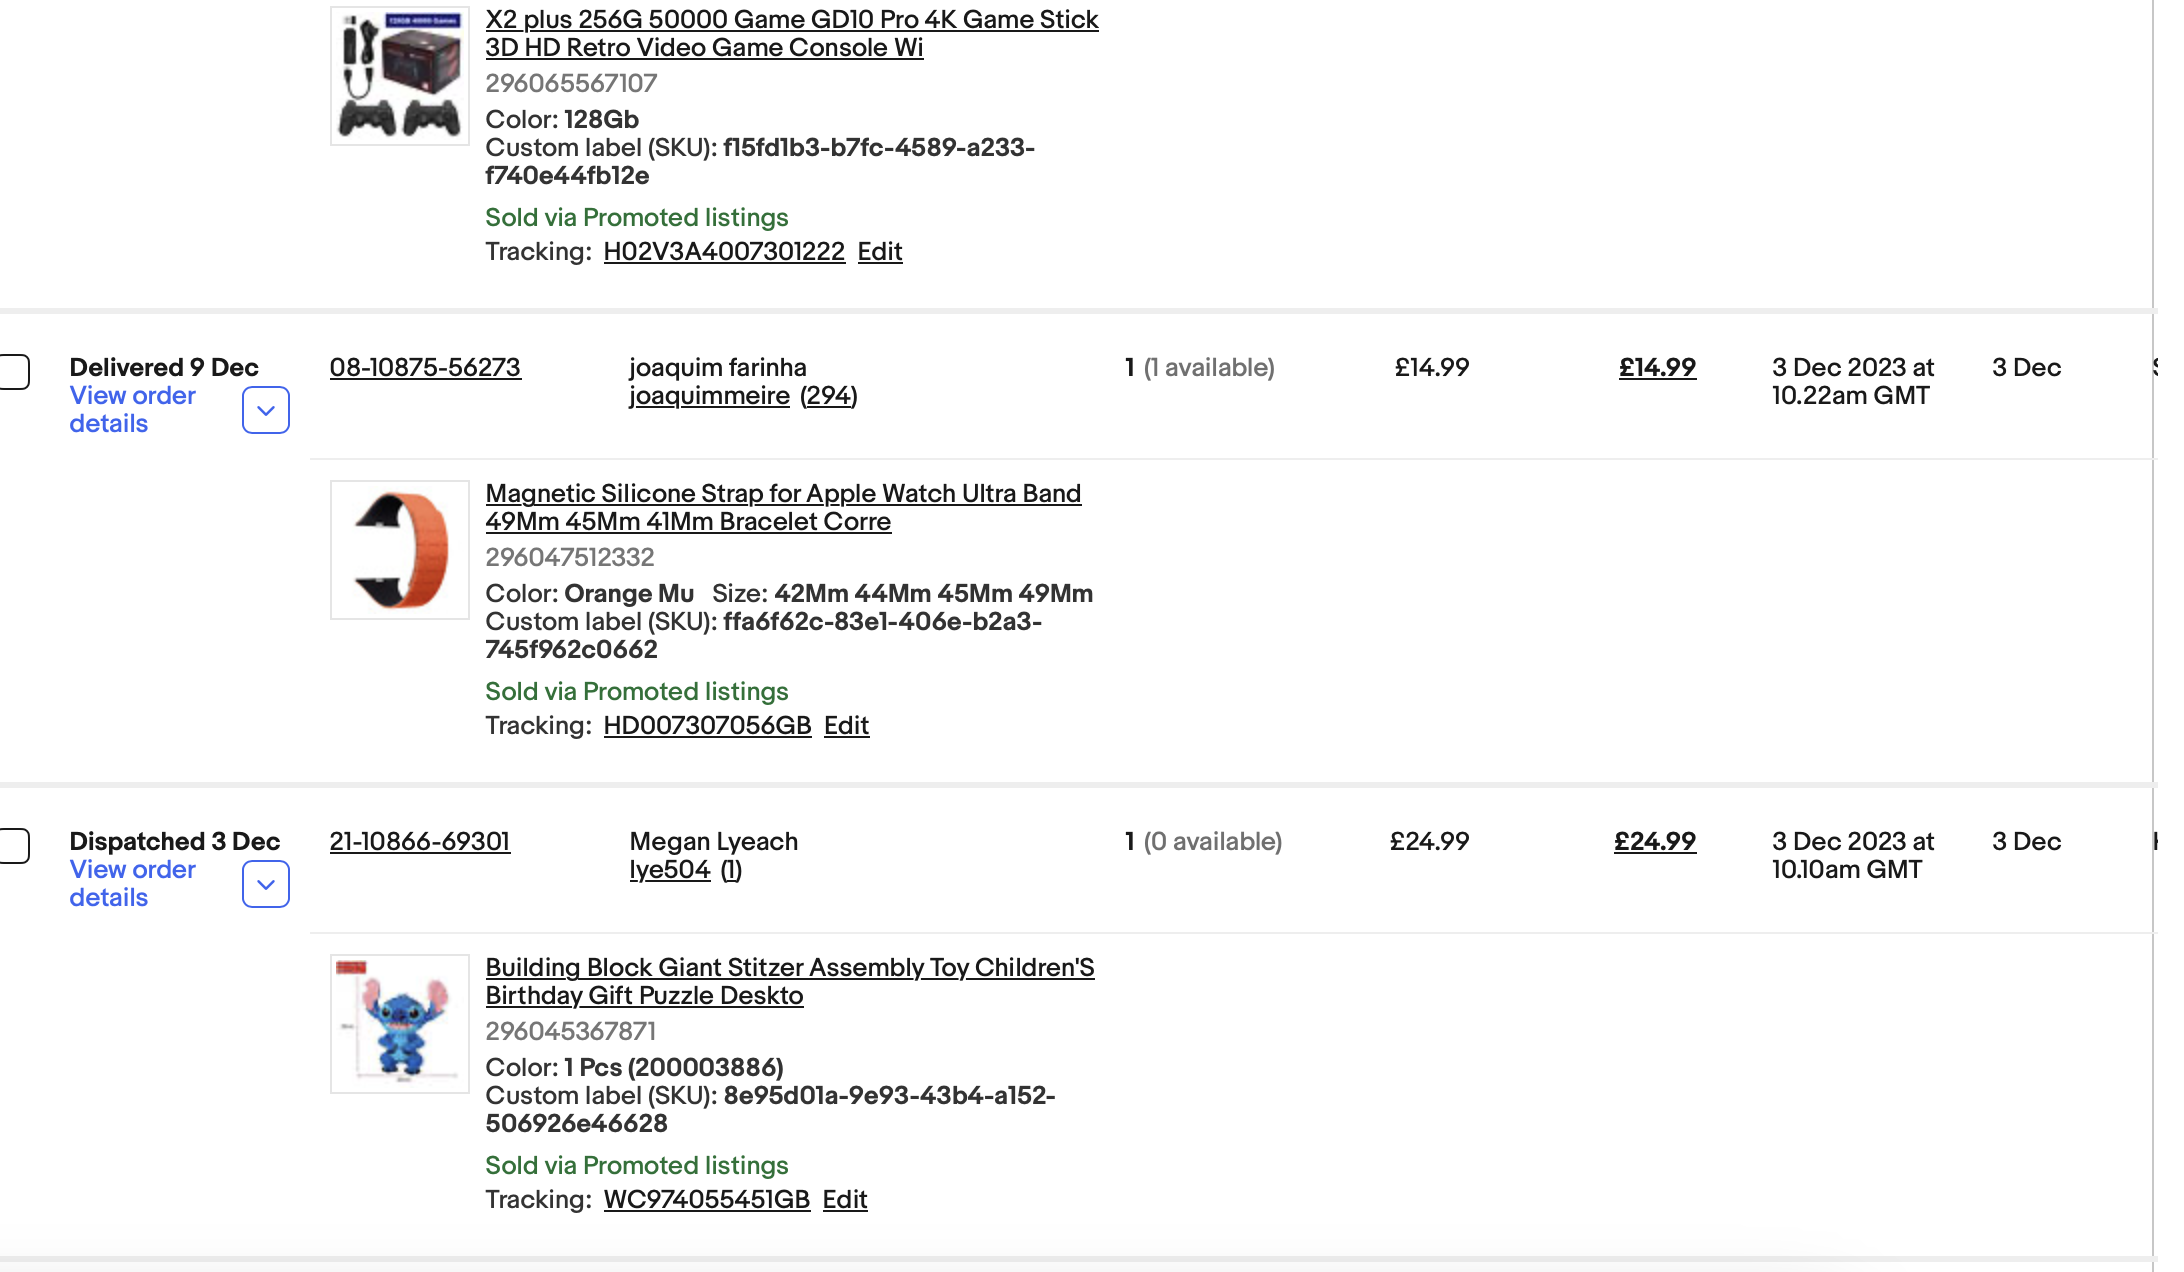
Task: Open buyer profile joaquimmeire
Action: [x=709, y=395]
